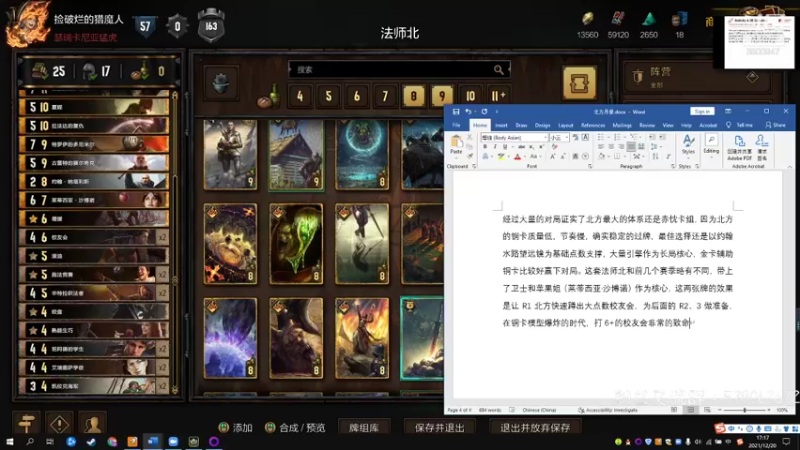Toggle Italic formatting in Word

(x=494, y=147)
